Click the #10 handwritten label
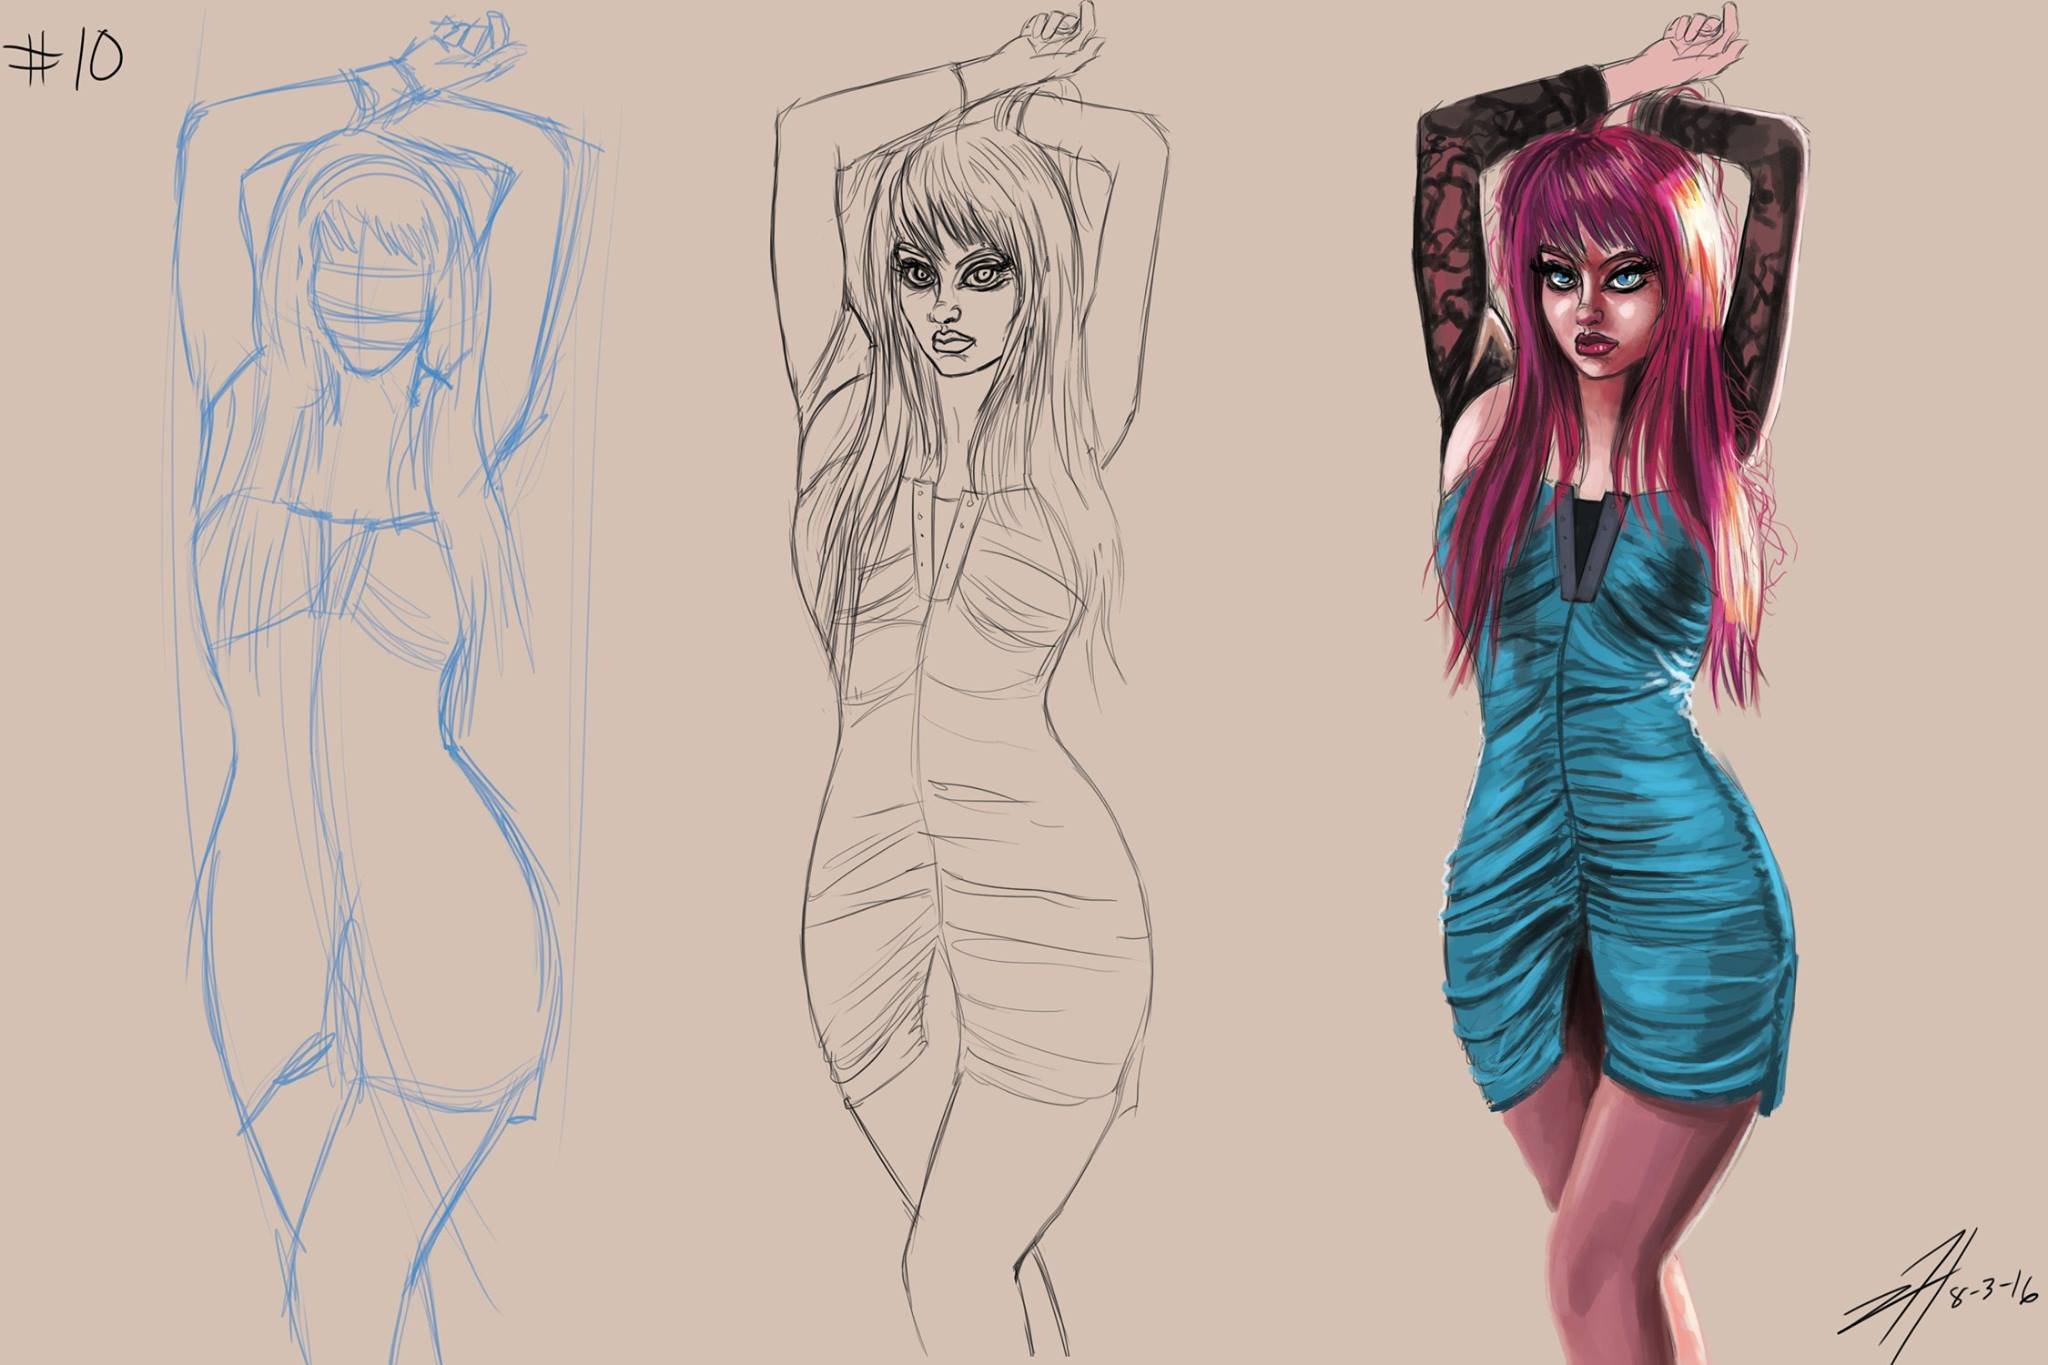 click(x=64, y=58)
